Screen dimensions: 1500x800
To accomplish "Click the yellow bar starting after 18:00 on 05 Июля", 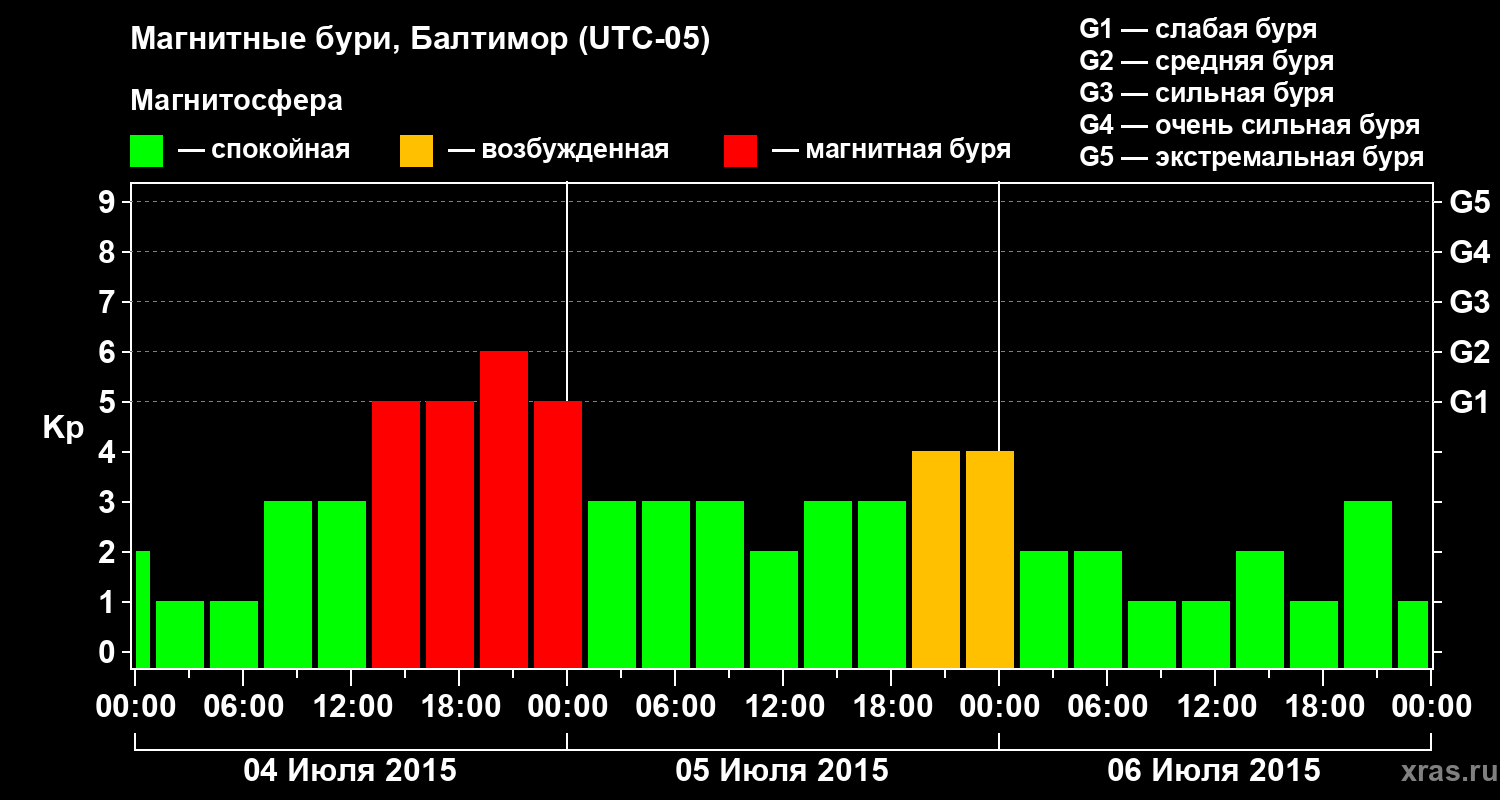I will pos(936,559).
